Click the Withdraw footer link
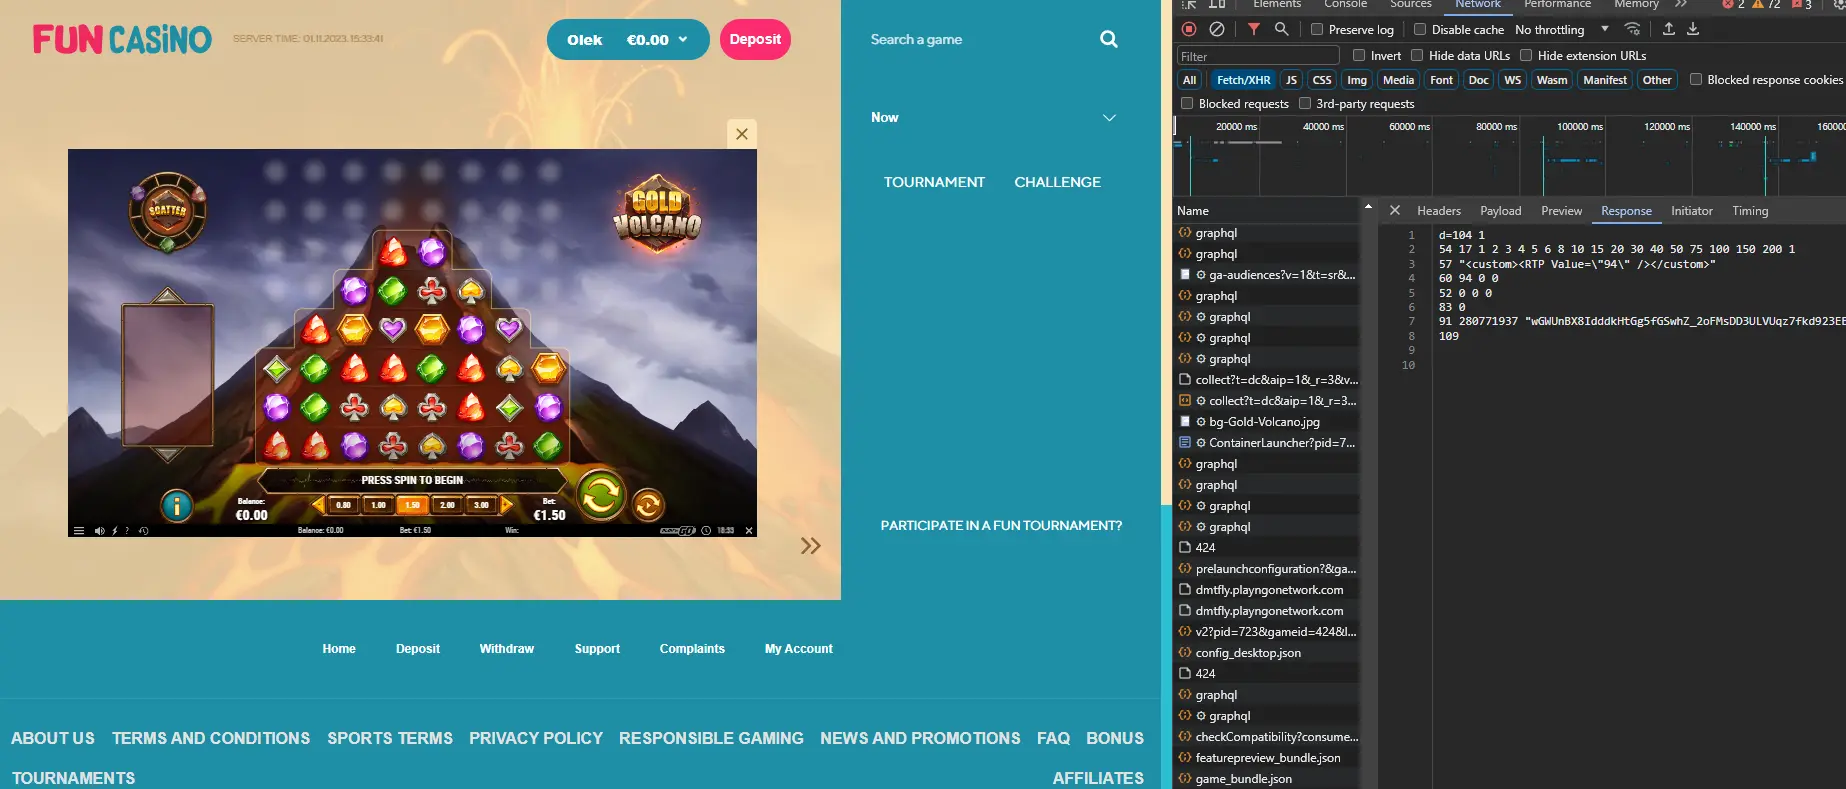Viewport: 1846px width, 789px height. tap(507, 648)
